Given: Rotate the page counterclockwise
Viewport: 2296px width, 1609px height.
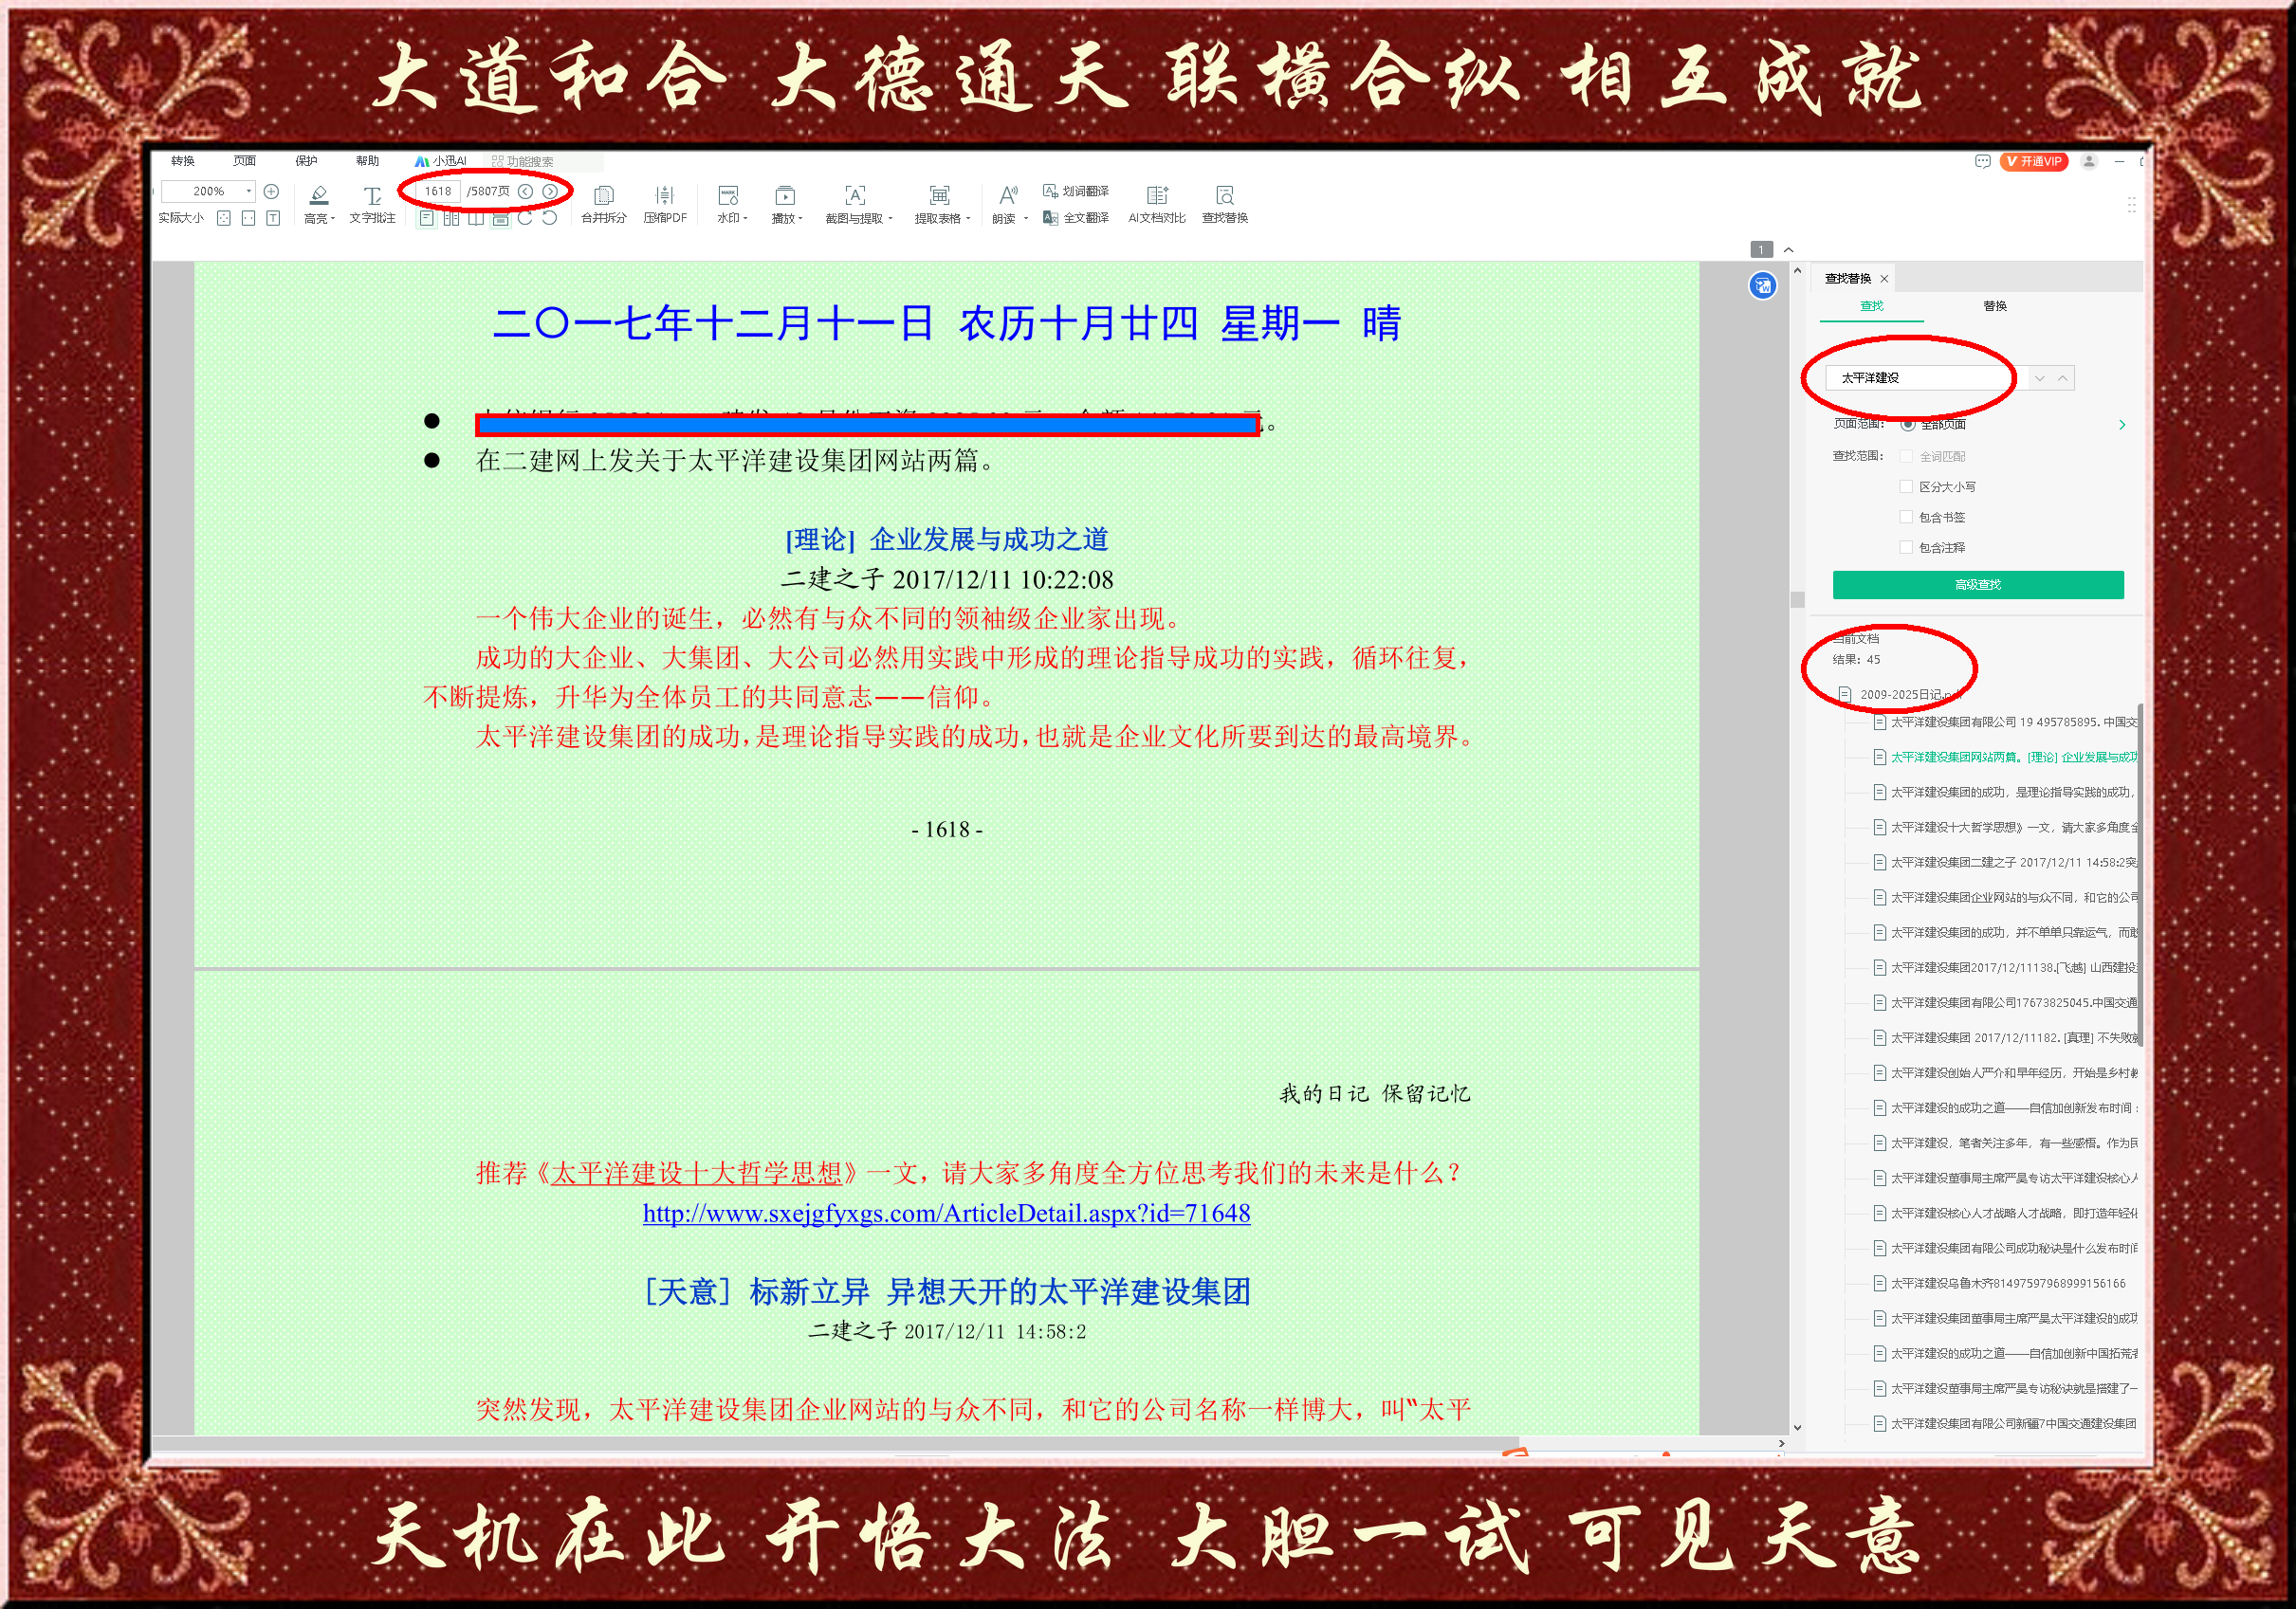Looking at the screenshot, I should (x=549, y=218).
